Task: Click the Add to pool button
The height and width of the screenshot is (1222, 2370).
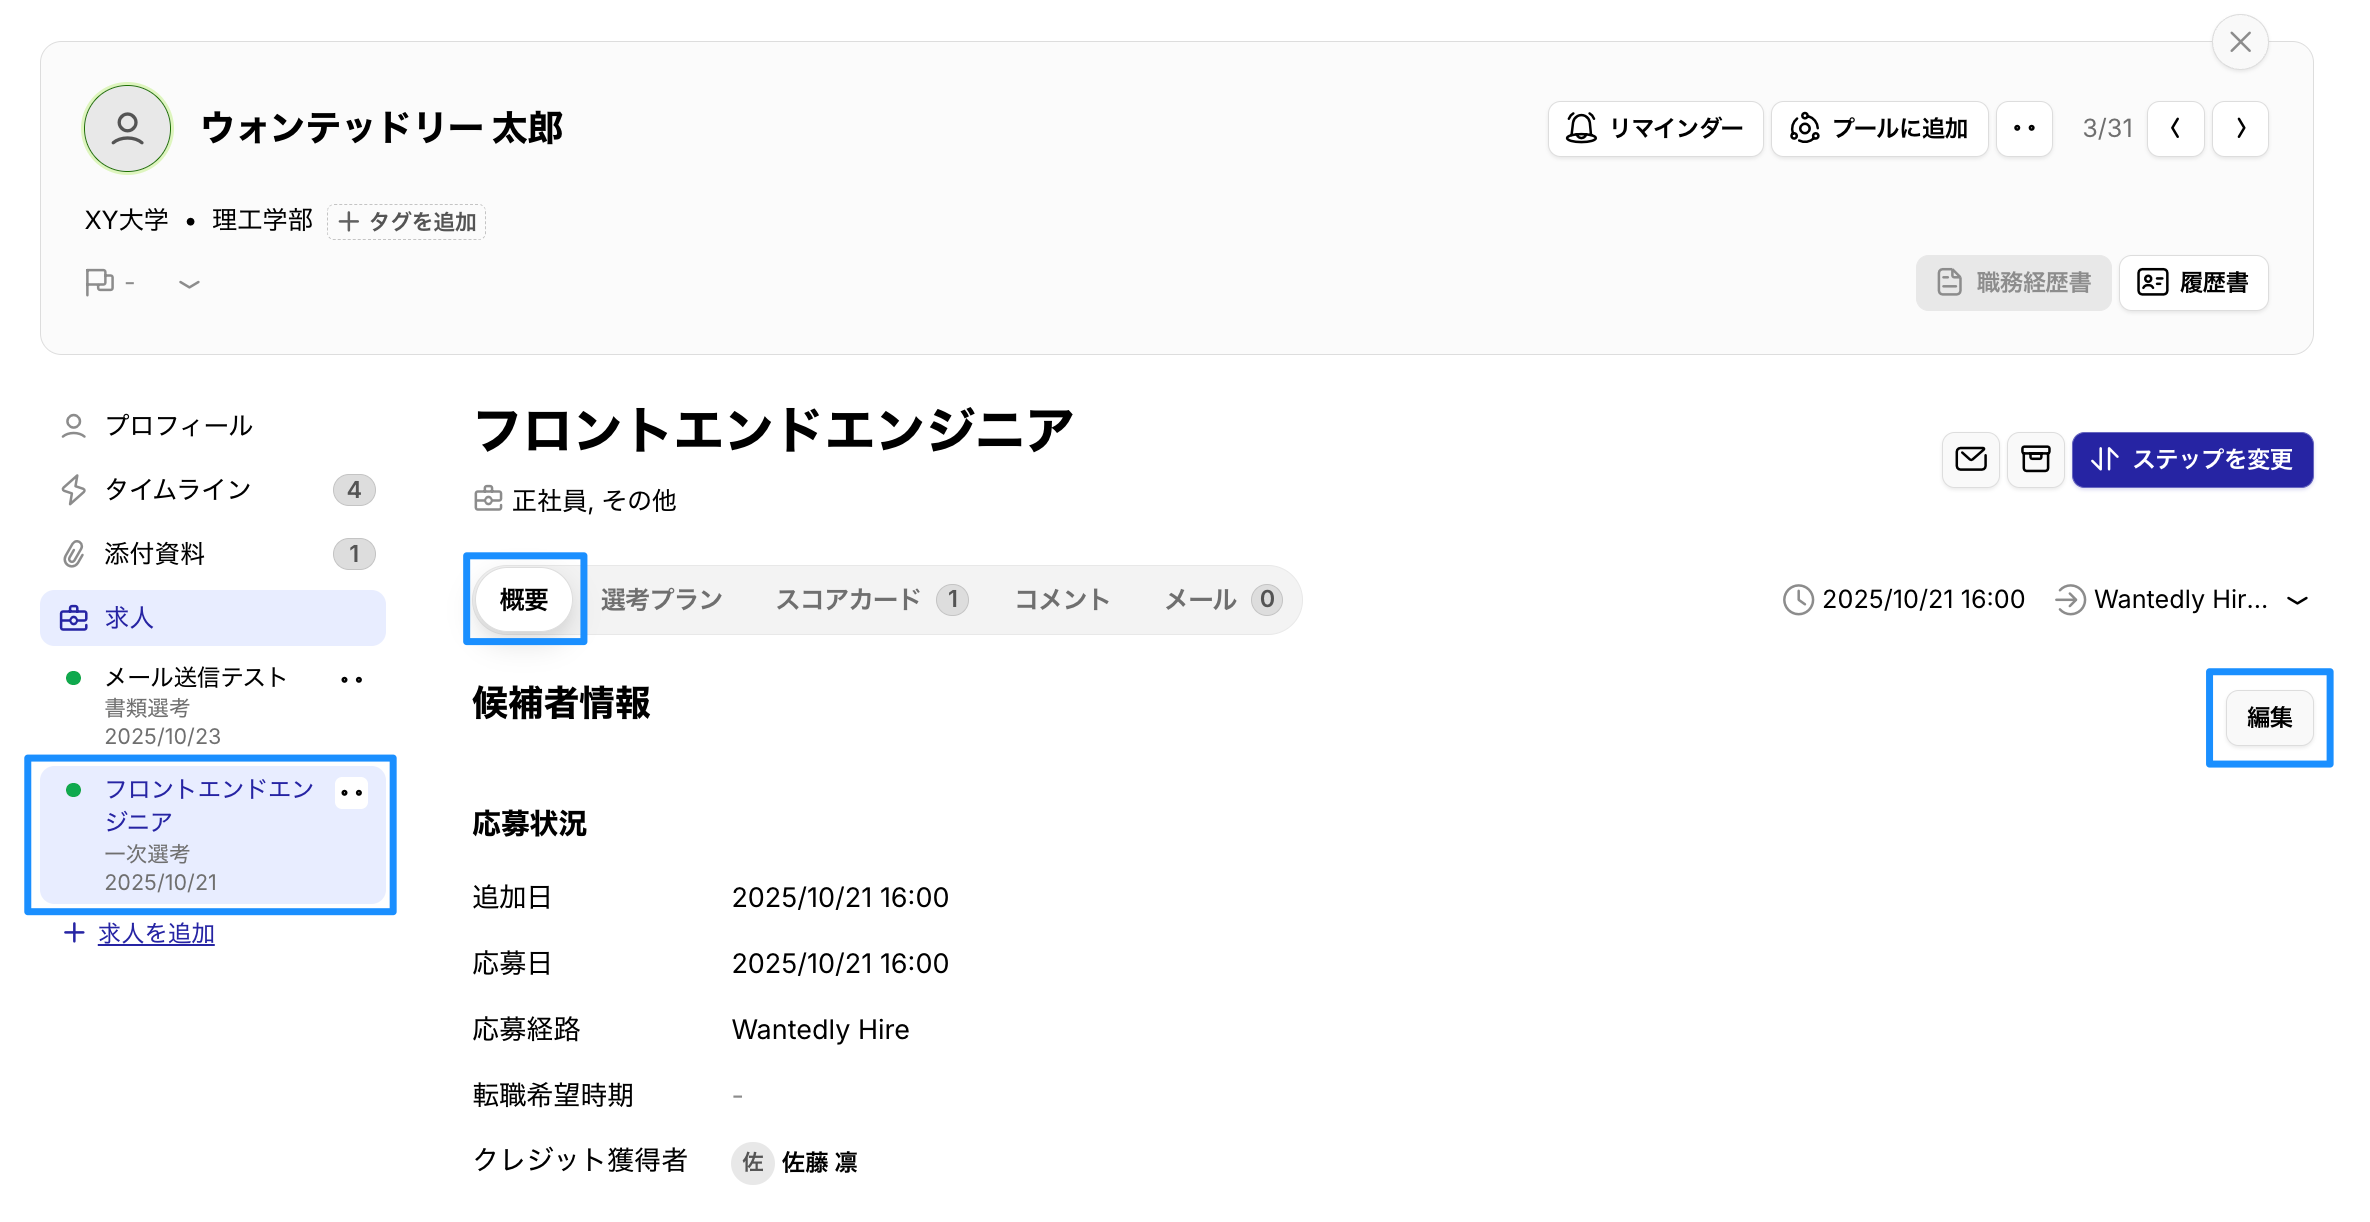Action: pyautogui.click(x=1879, y=128)
